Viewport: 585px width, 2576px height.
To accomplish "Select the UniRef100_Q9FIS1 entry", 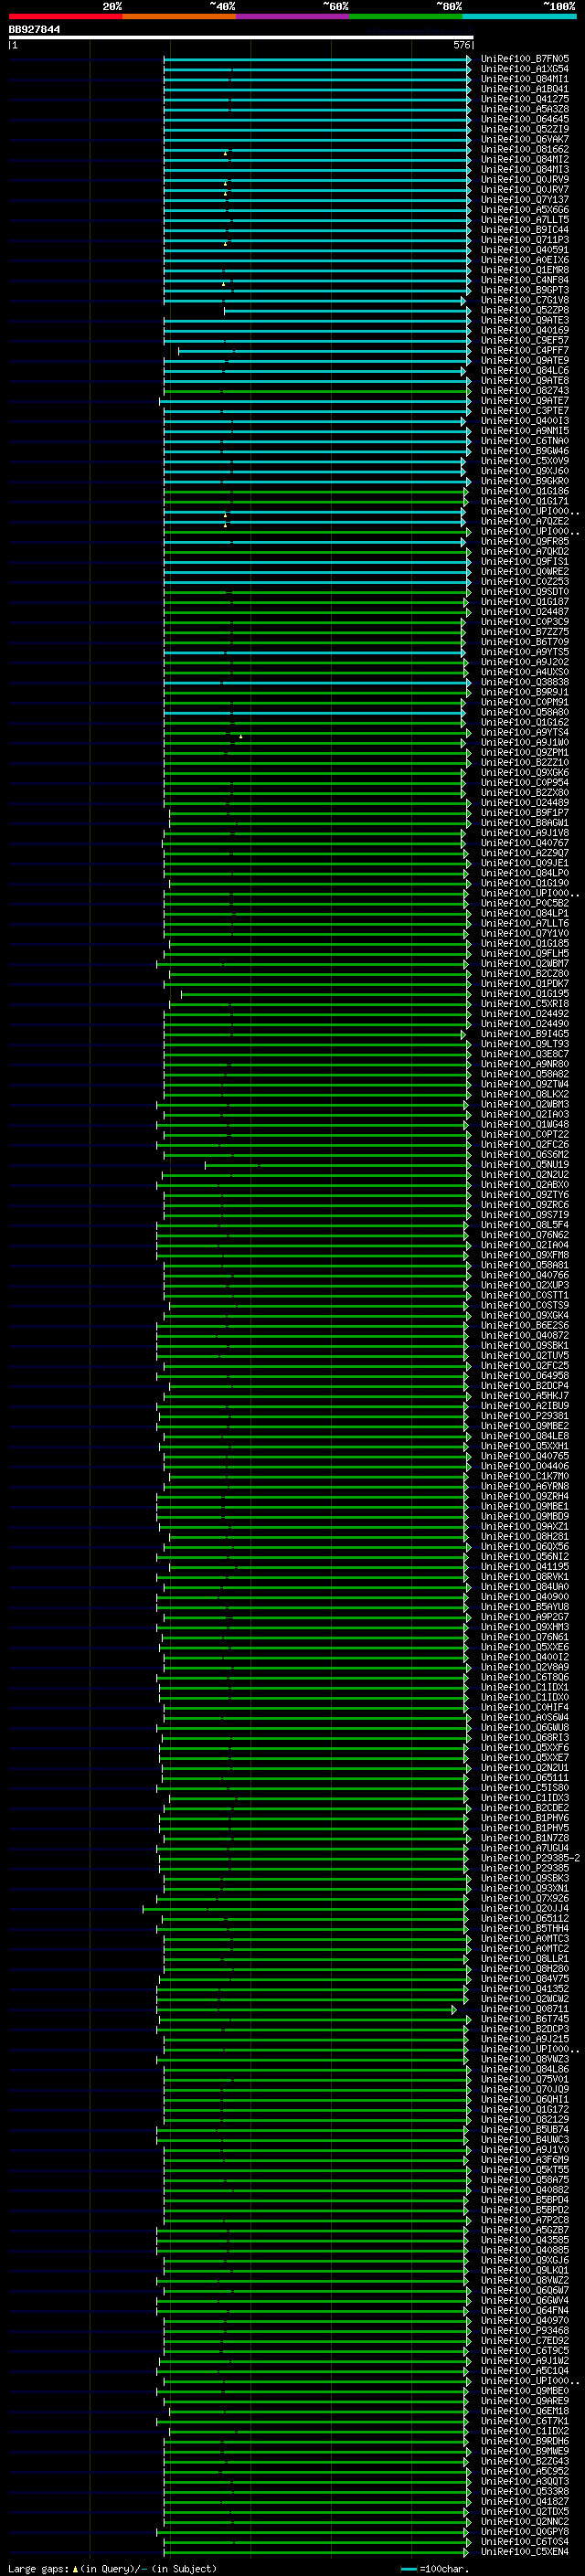I will (x=525, y=562).
